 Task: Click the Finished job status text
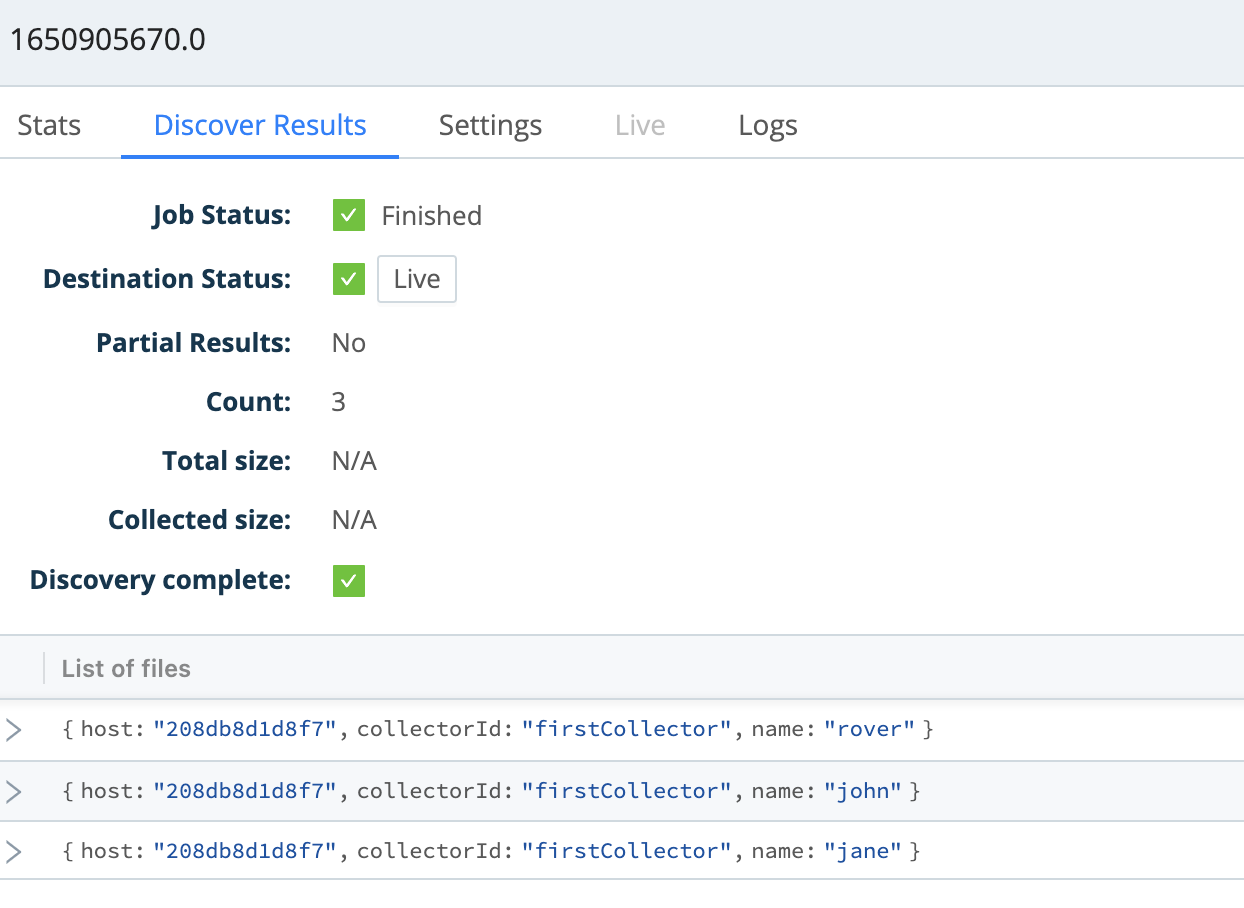pos(431,216)
